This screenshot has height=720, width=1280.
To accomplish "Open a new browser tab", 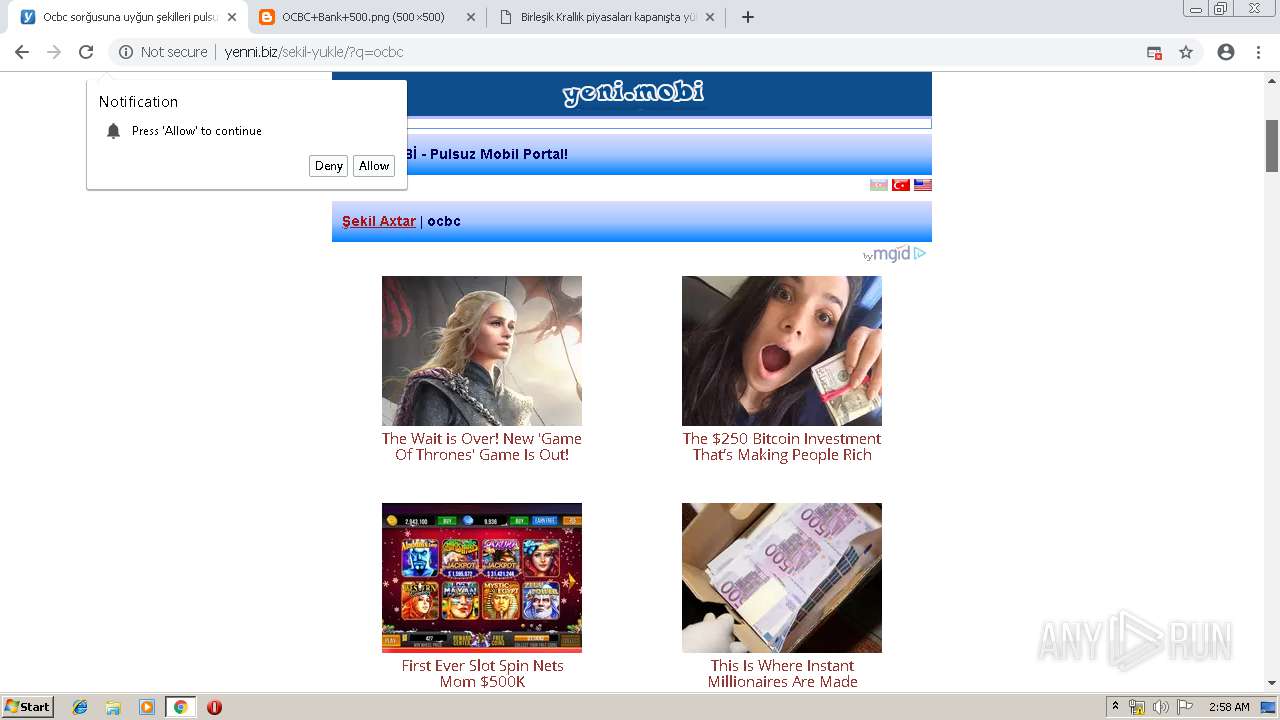I will [x=748, y=17].
